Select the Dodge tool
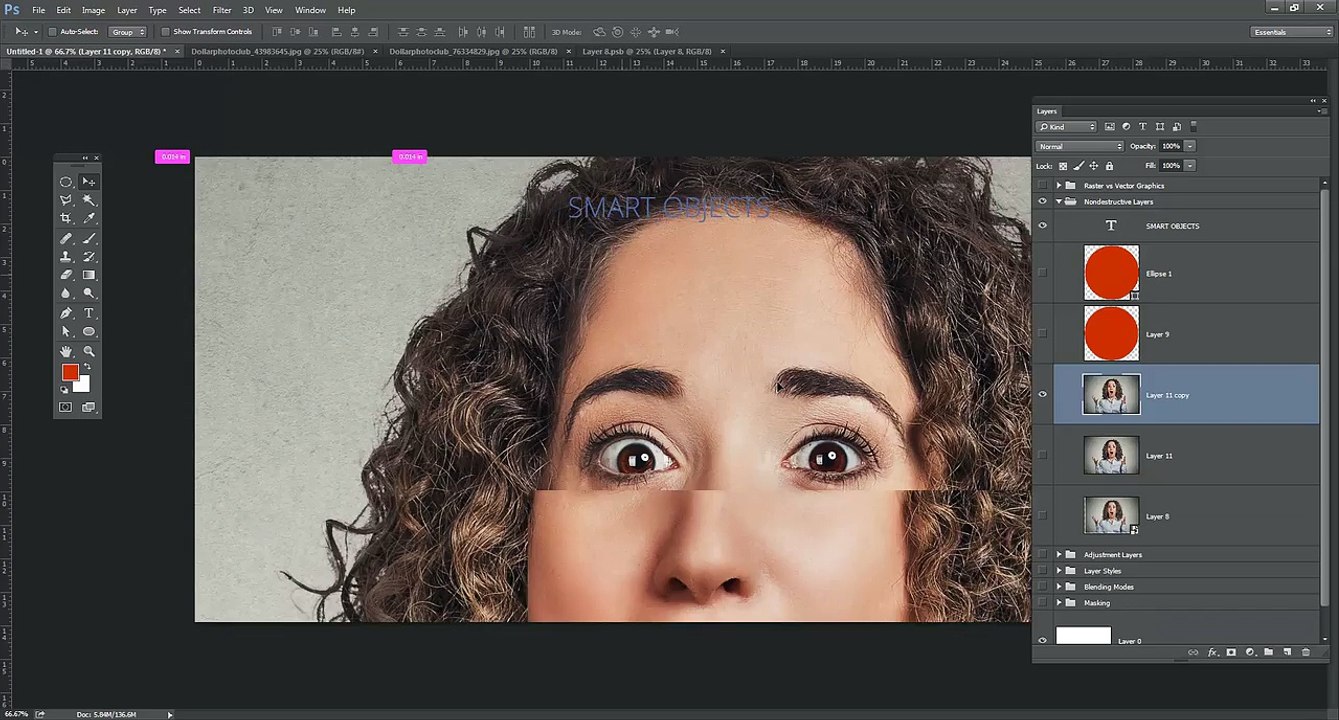The image size is (1339, 720). 89,293
